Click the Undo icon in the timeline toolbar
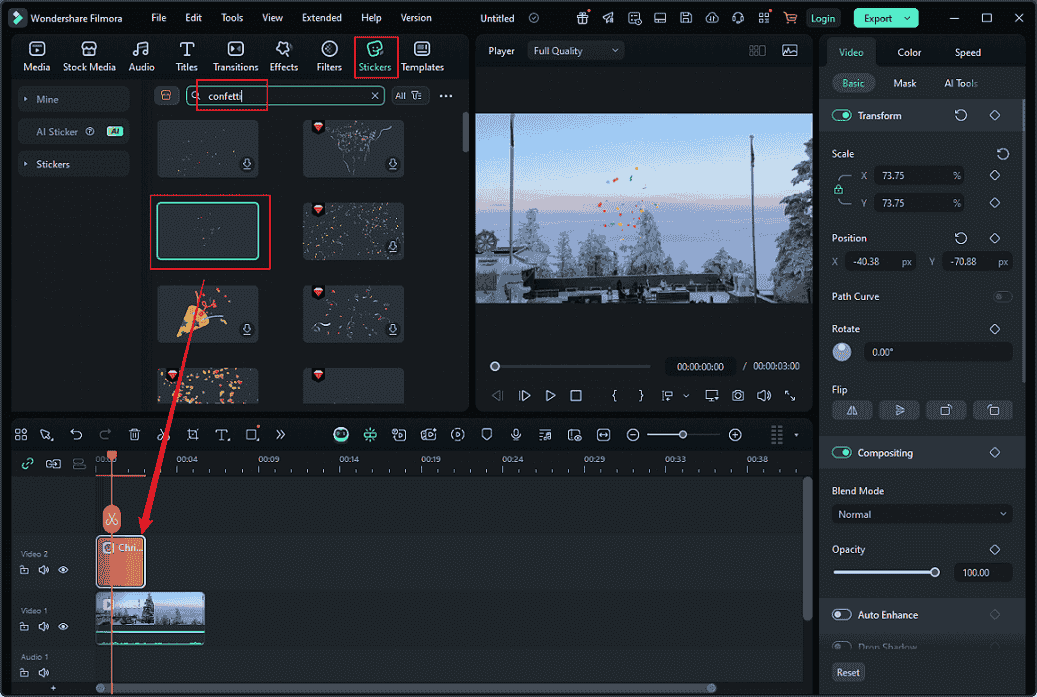The height and width of the screenshot is (697, 1037). [76, 434]
